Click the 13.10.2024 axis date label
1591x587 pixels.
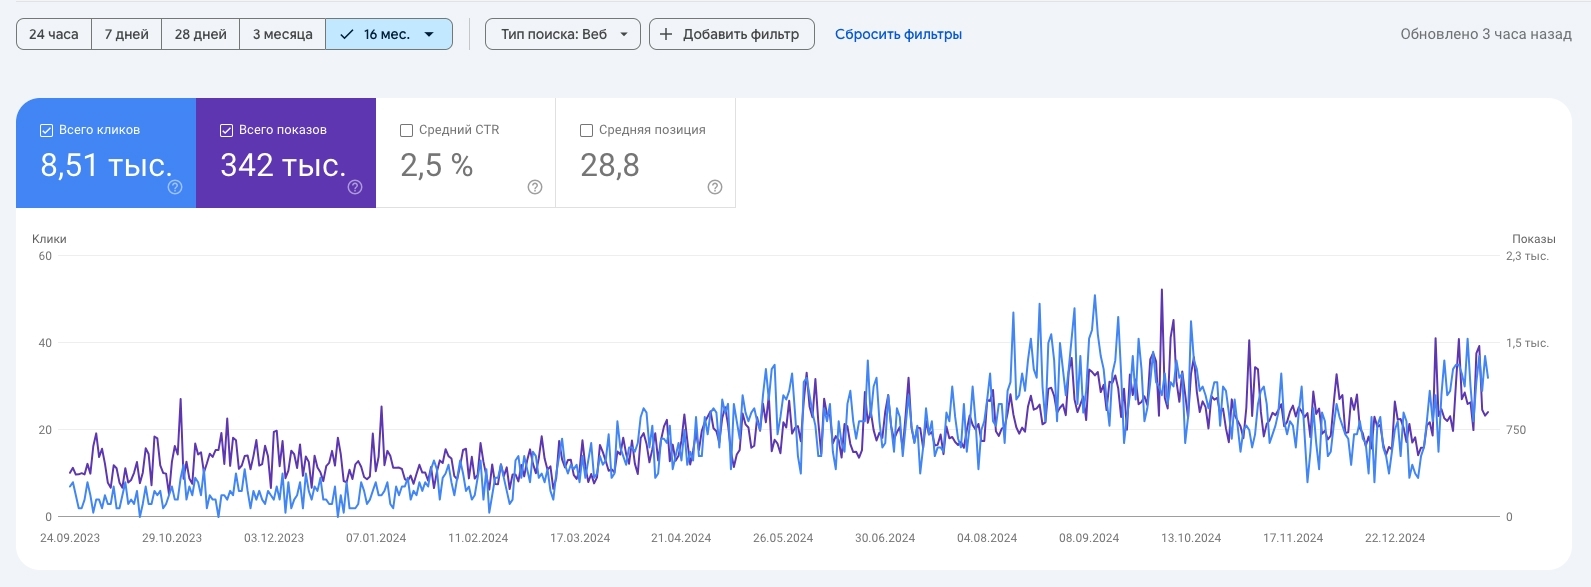pyautogui.click(x=1191, y=538)
